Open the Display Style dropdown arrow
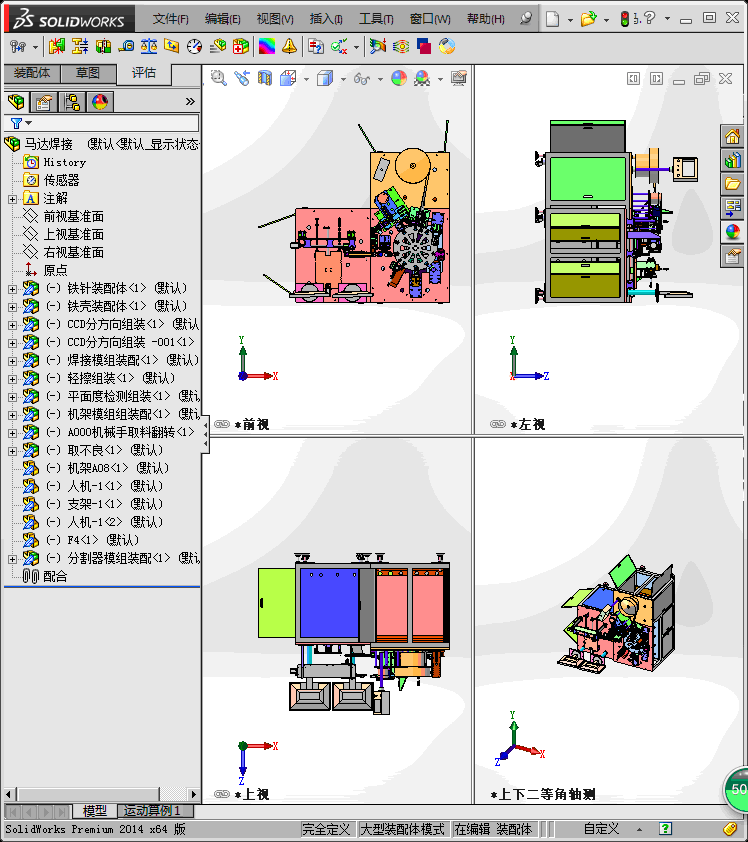This screenshot has height=842, width=748. pos(343,79)
